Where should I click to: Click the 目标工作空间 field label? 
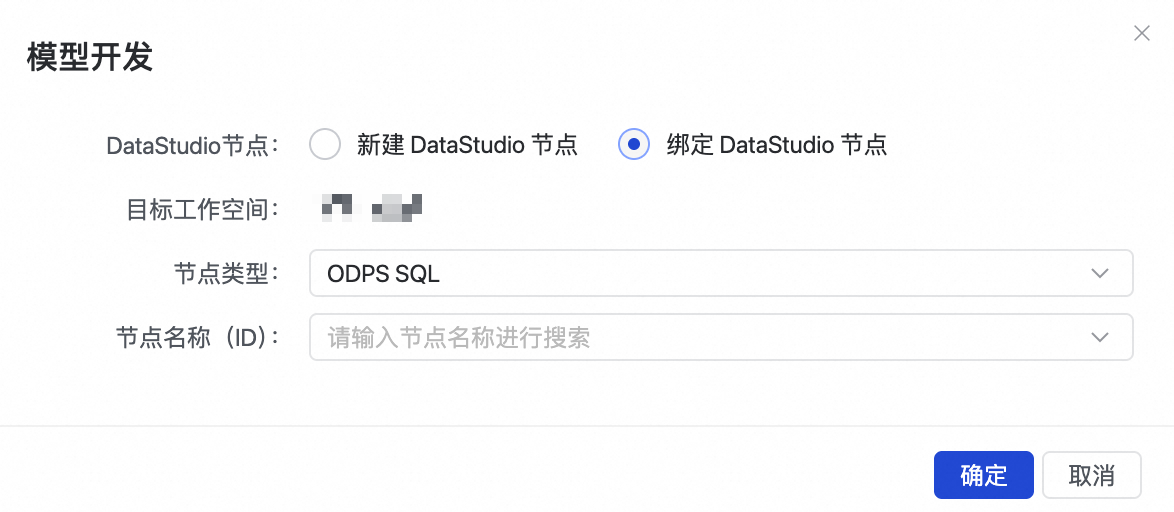coord(201,209)
